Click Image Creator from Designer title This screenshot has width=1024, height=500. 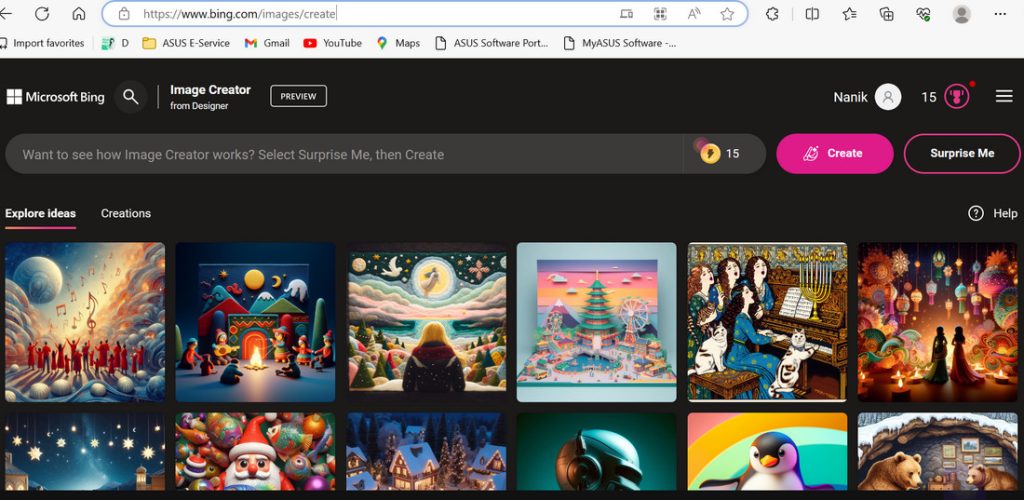(x=210, y=97)
